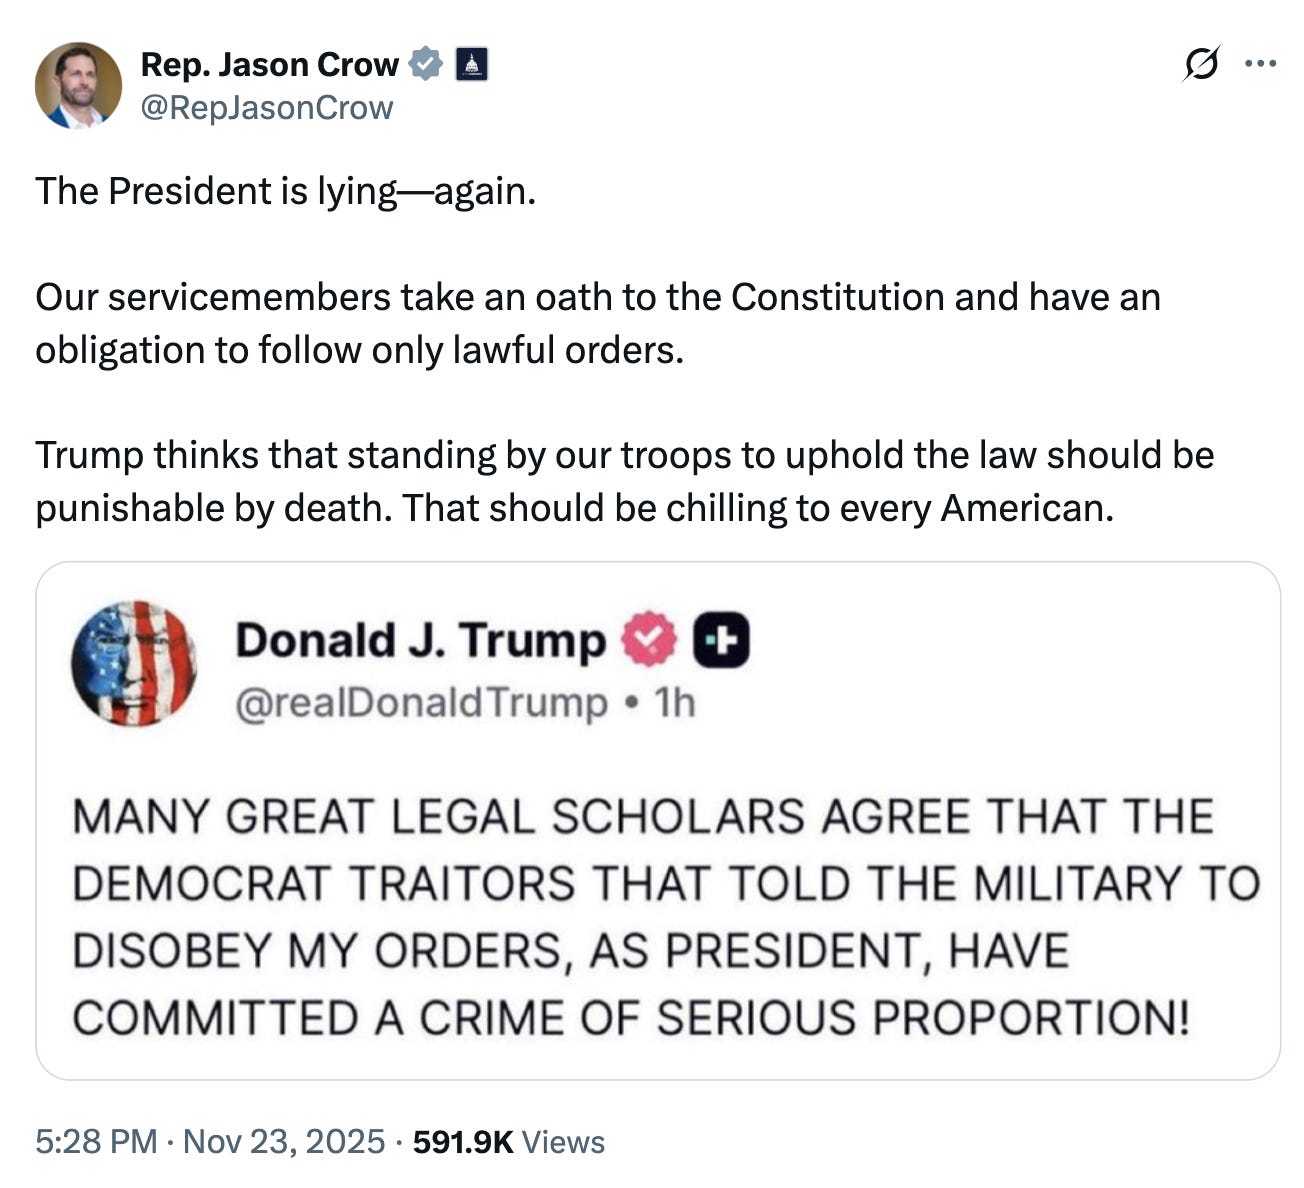Open the quoted post's all-caps text body
1304x1188 pixels.
pos(666,917)
